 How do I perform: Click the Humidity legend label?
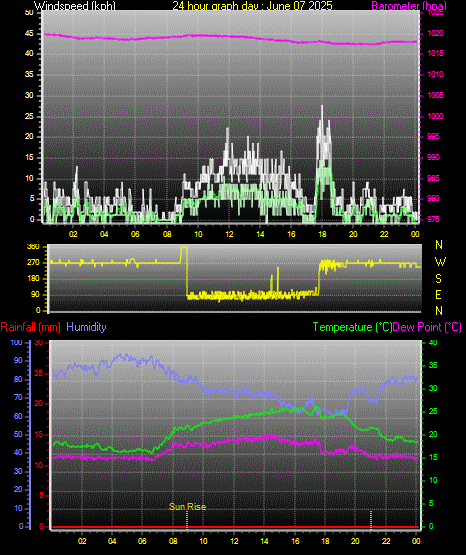[x=86, y=327]
